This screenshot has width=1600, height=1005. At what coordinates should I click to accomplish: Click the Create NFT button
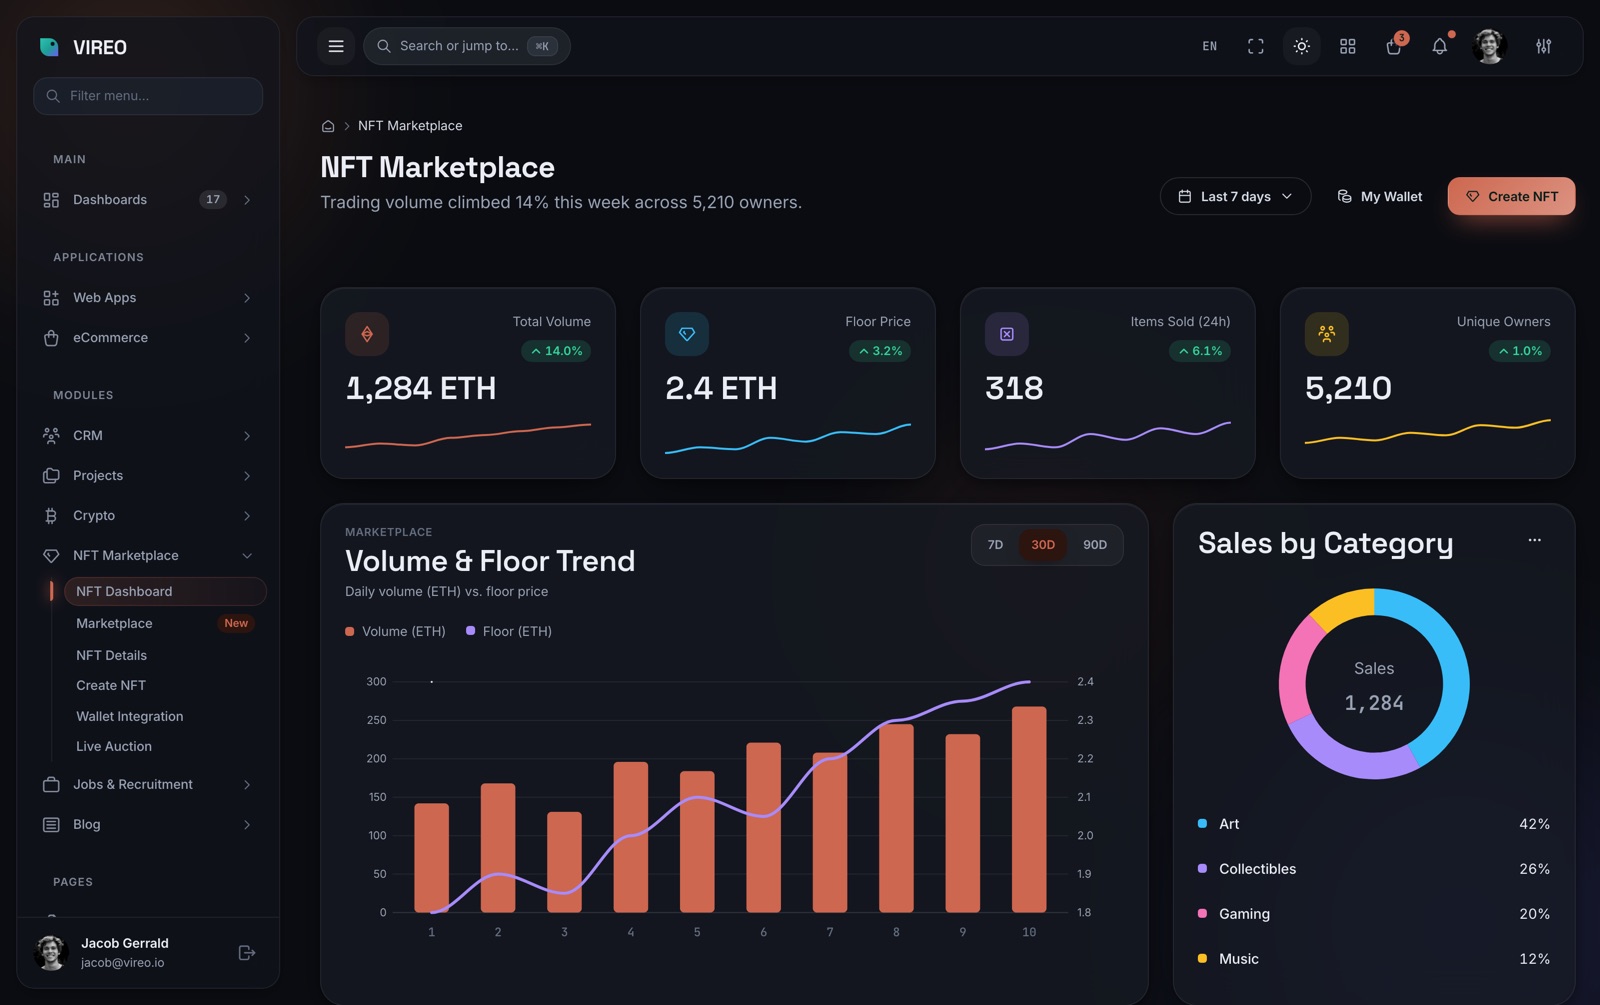click(x=1511, y=196)
